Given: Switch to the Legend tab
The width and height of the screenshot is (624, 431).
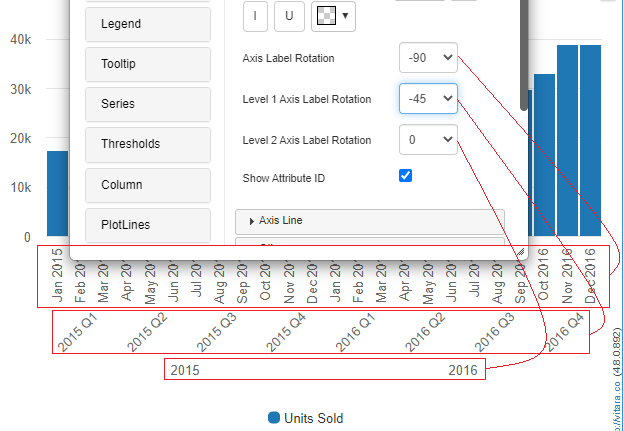Looking at the screenshot, I should tap(148, 24).
